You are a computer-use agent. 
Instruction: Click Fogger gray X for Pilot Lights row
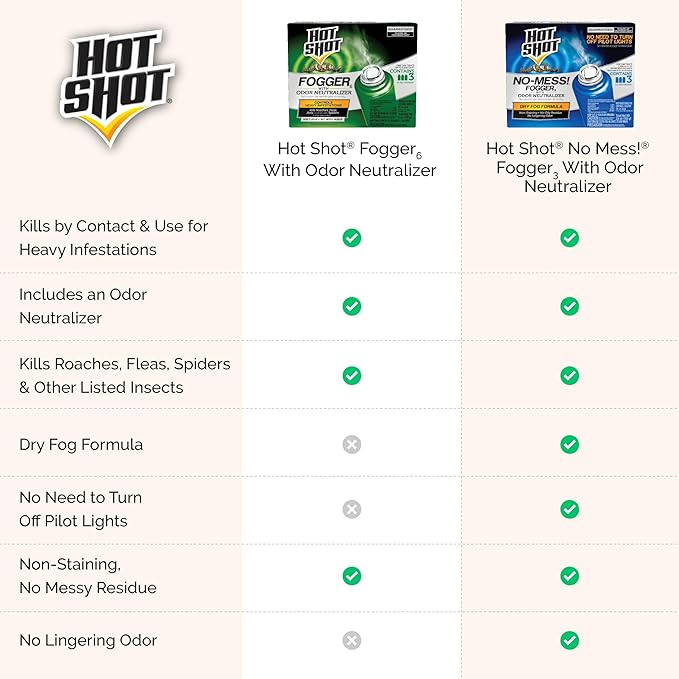(x=352, y=509)
